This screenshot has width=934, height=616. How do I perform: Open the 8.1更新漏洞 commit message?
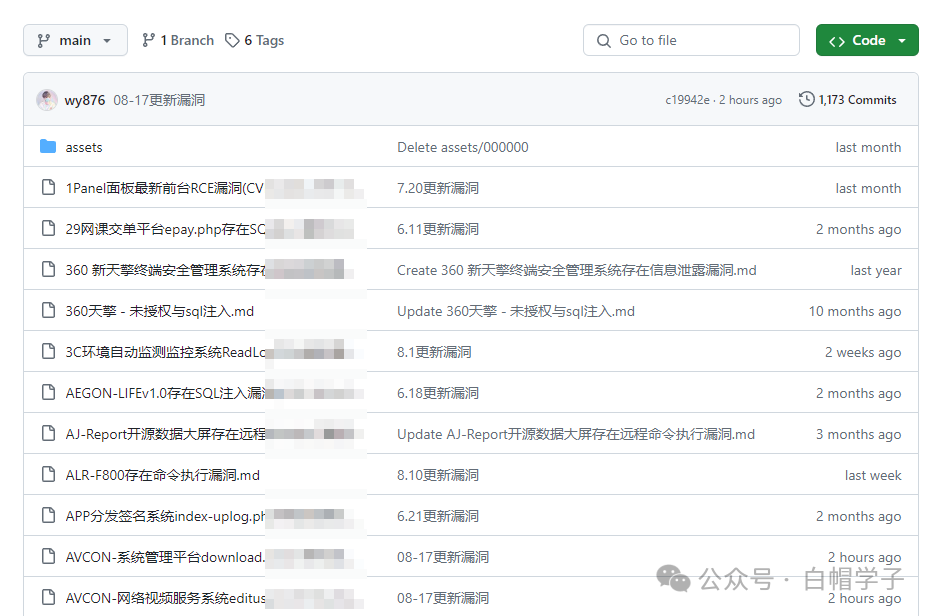pyautogui.click(x=434, y=353)
